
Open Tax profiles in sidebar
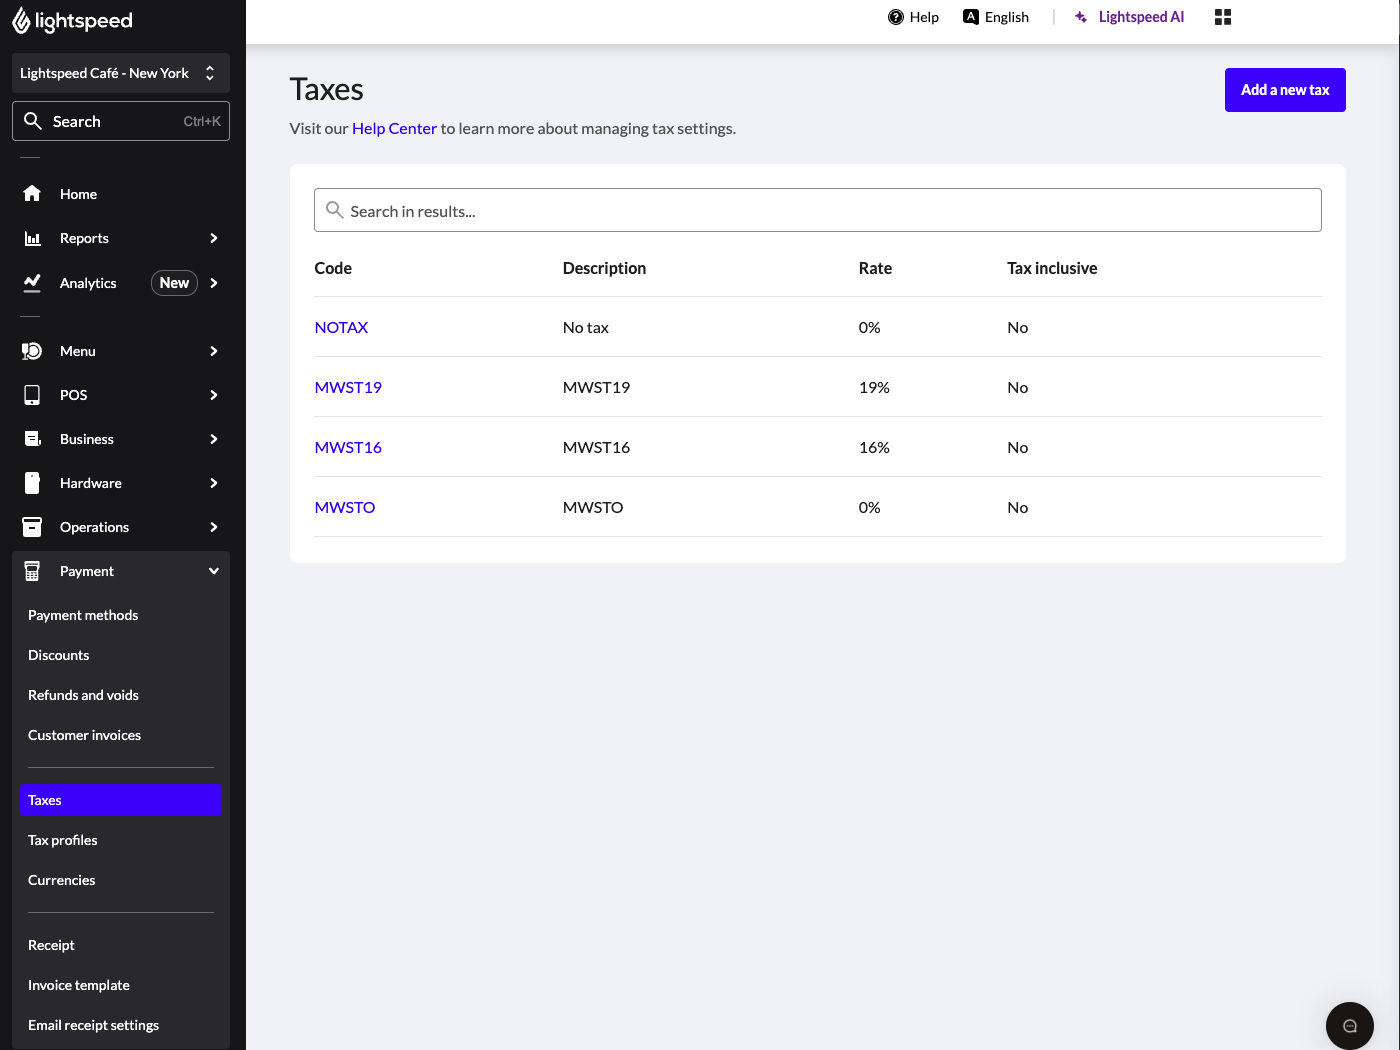63,840
